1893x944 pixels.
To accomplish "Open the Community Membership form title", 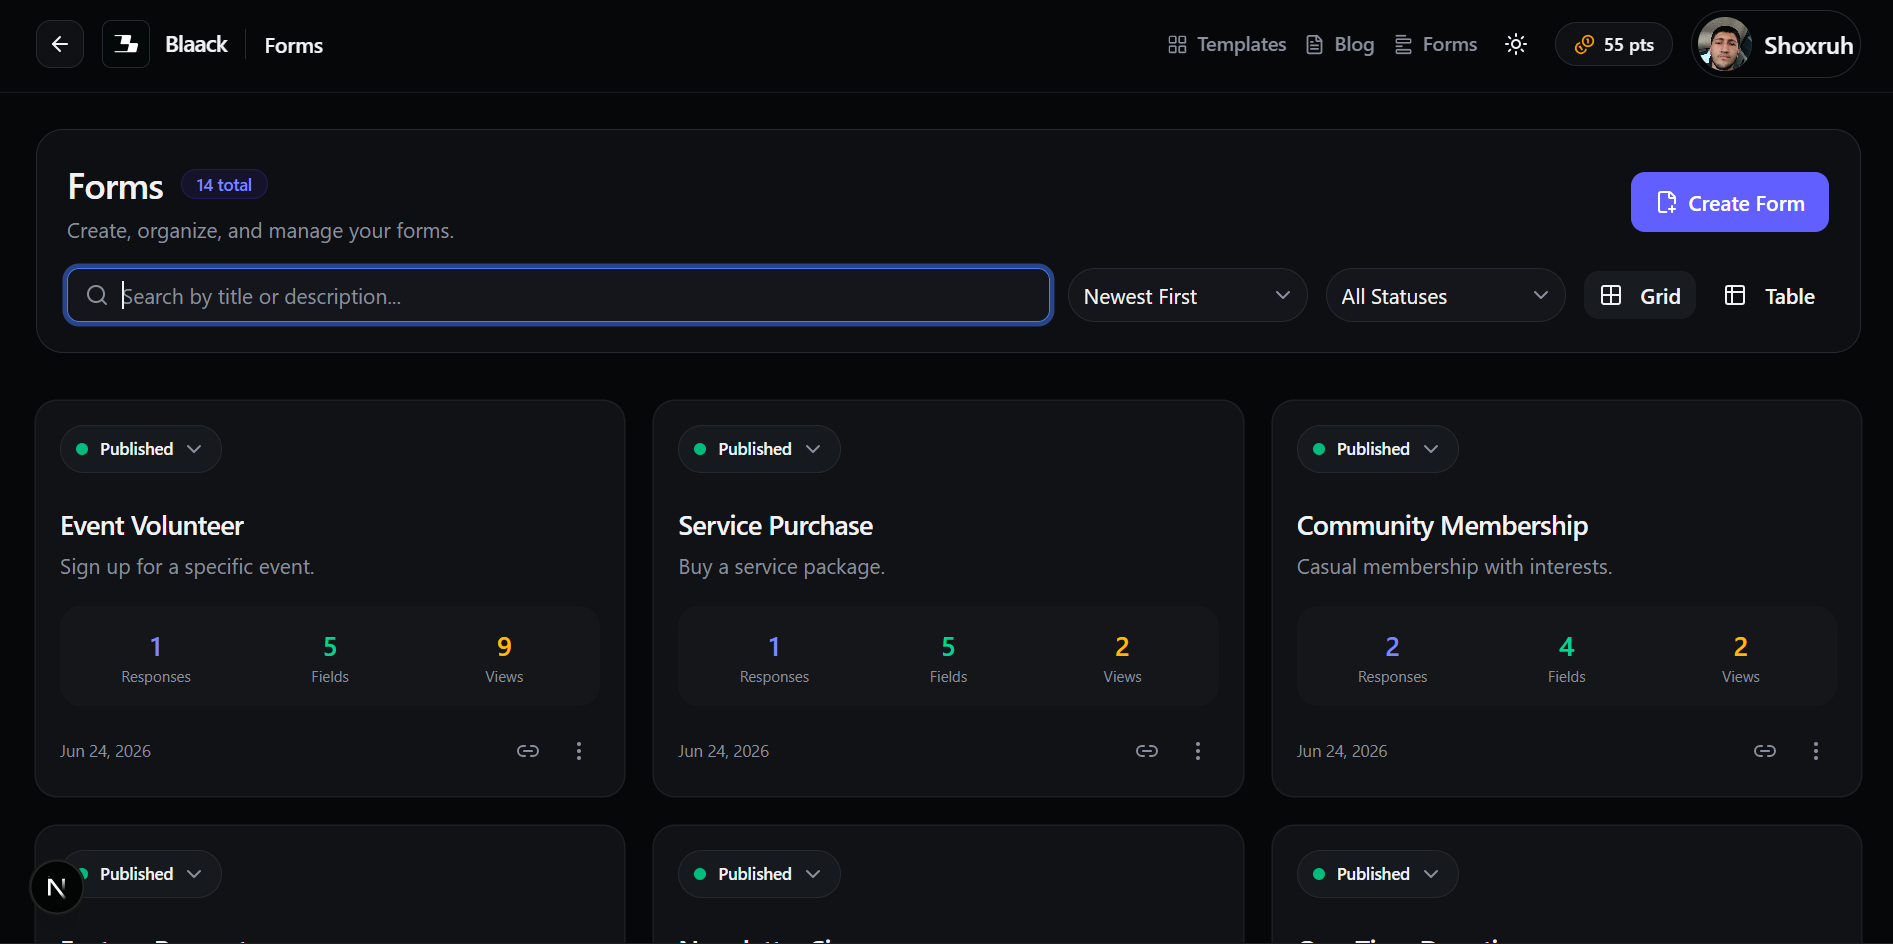I will click(1442, 526).
